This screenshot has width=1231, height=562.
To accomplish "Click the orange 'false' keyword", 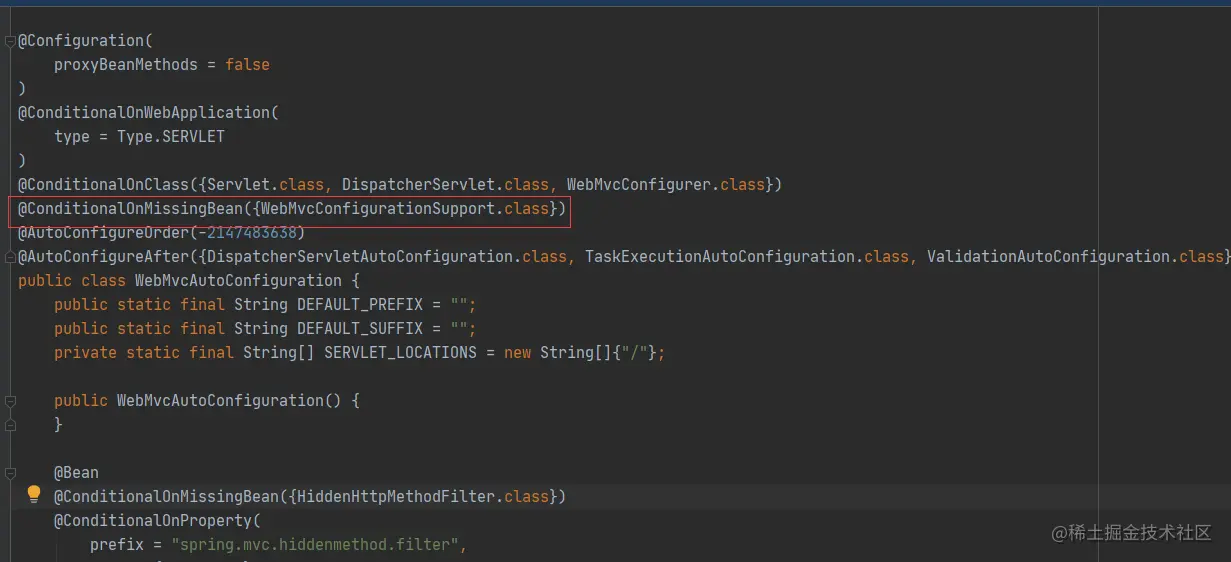I will point(247,65).
